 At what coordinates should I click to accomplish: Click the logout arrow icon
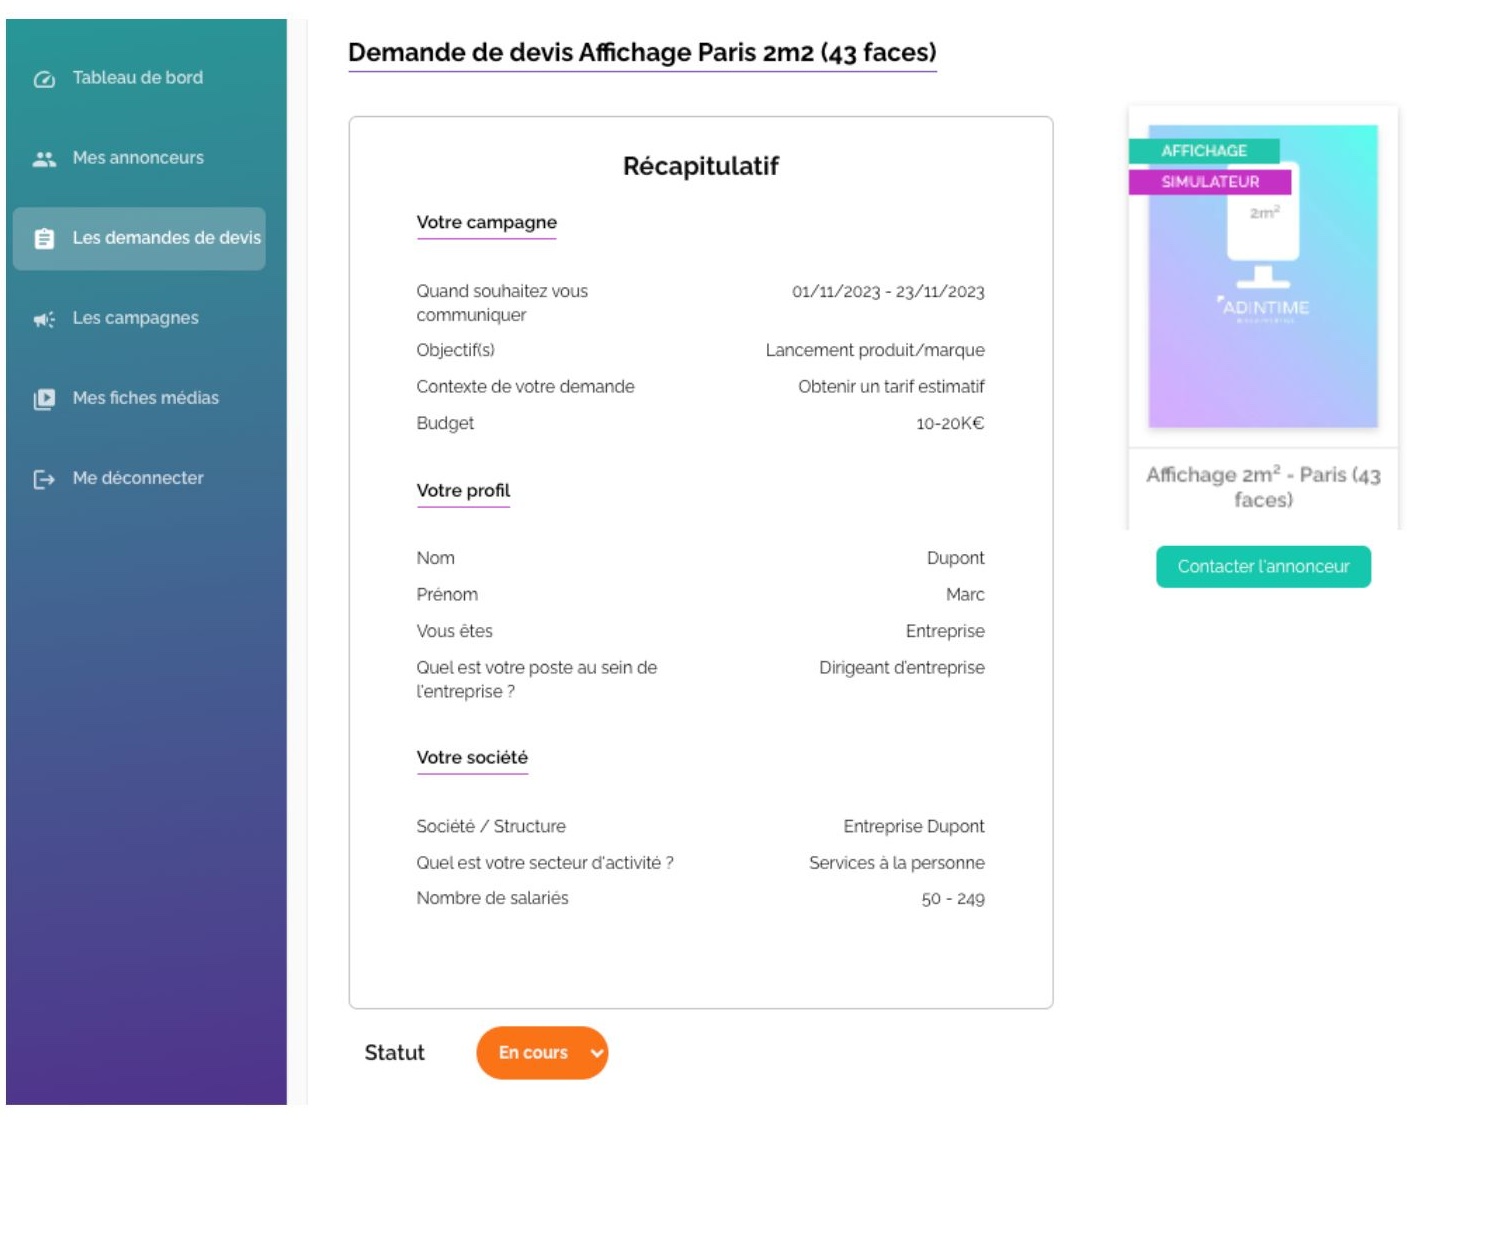pyautogui.click(x=44, y=479)
